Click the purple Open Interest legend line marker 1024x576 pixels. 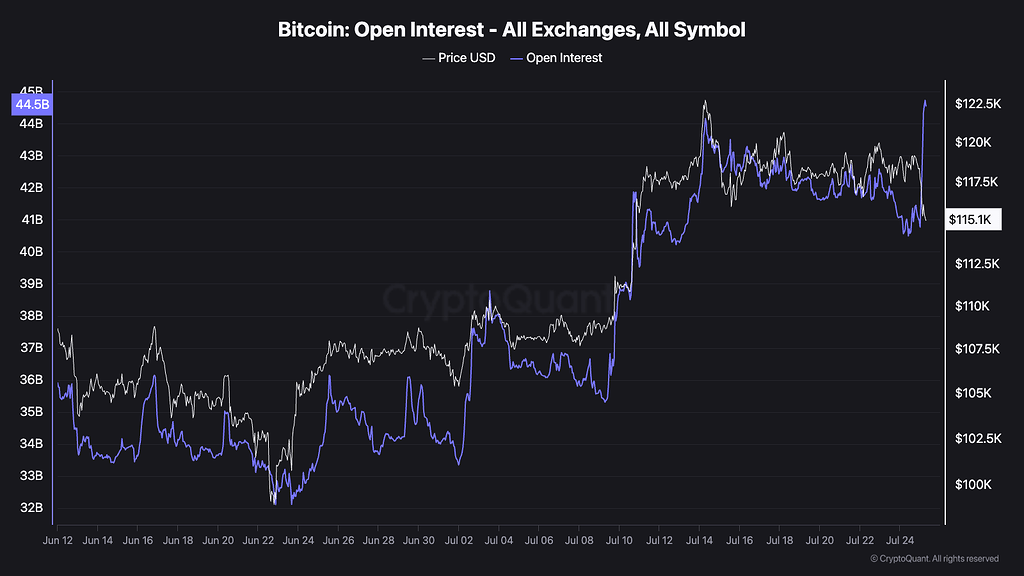point(516,59)
